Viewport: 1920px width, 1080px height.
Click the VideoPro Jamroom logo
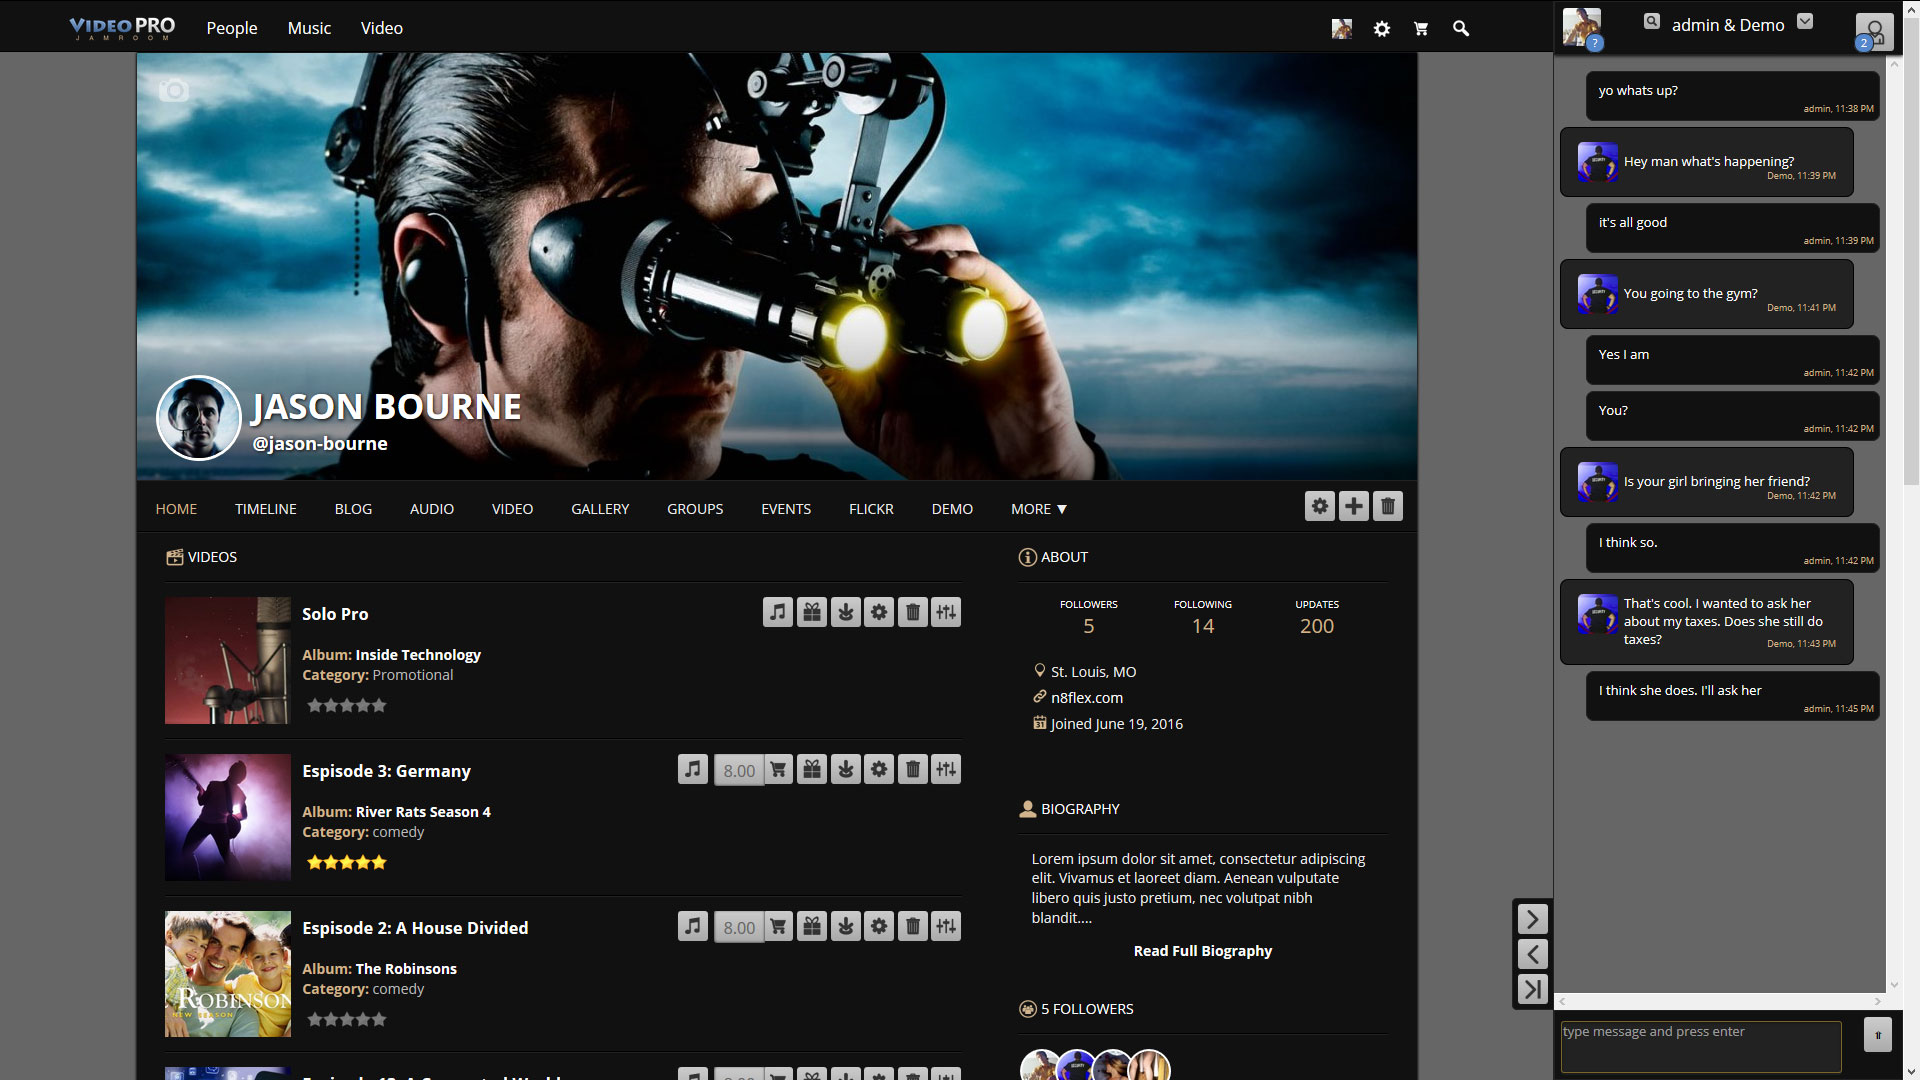point(122,28)
